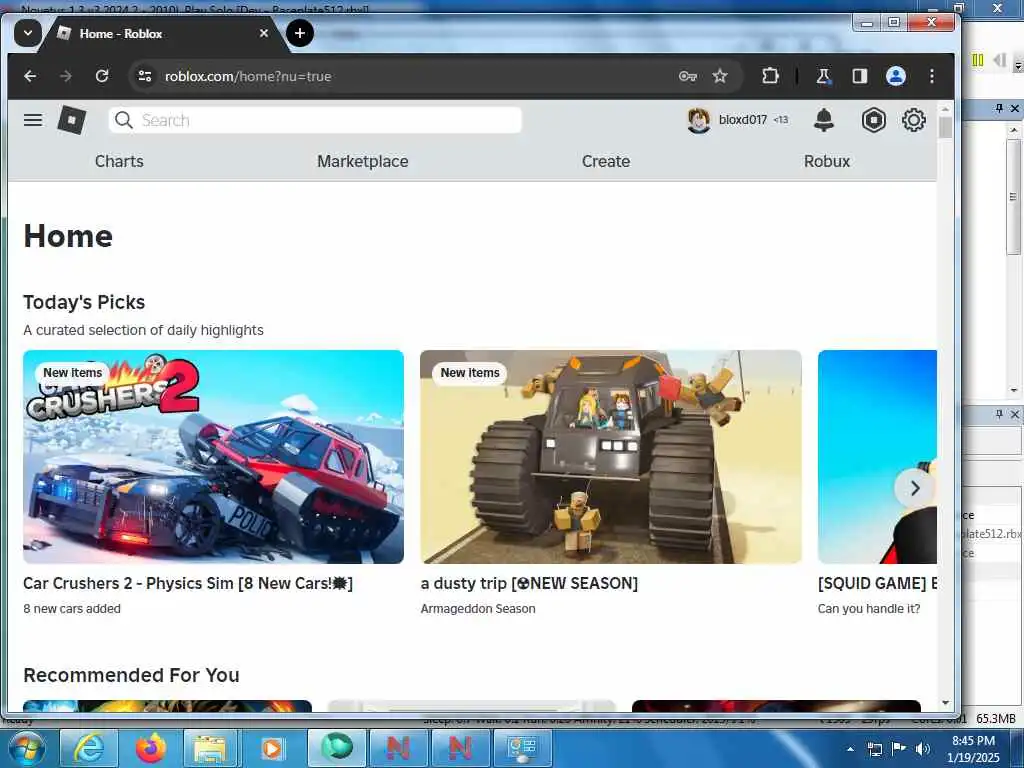Open the browser extensions puzzle icon
Screen dimensions: 1024x768
click(x=771, y=76)
